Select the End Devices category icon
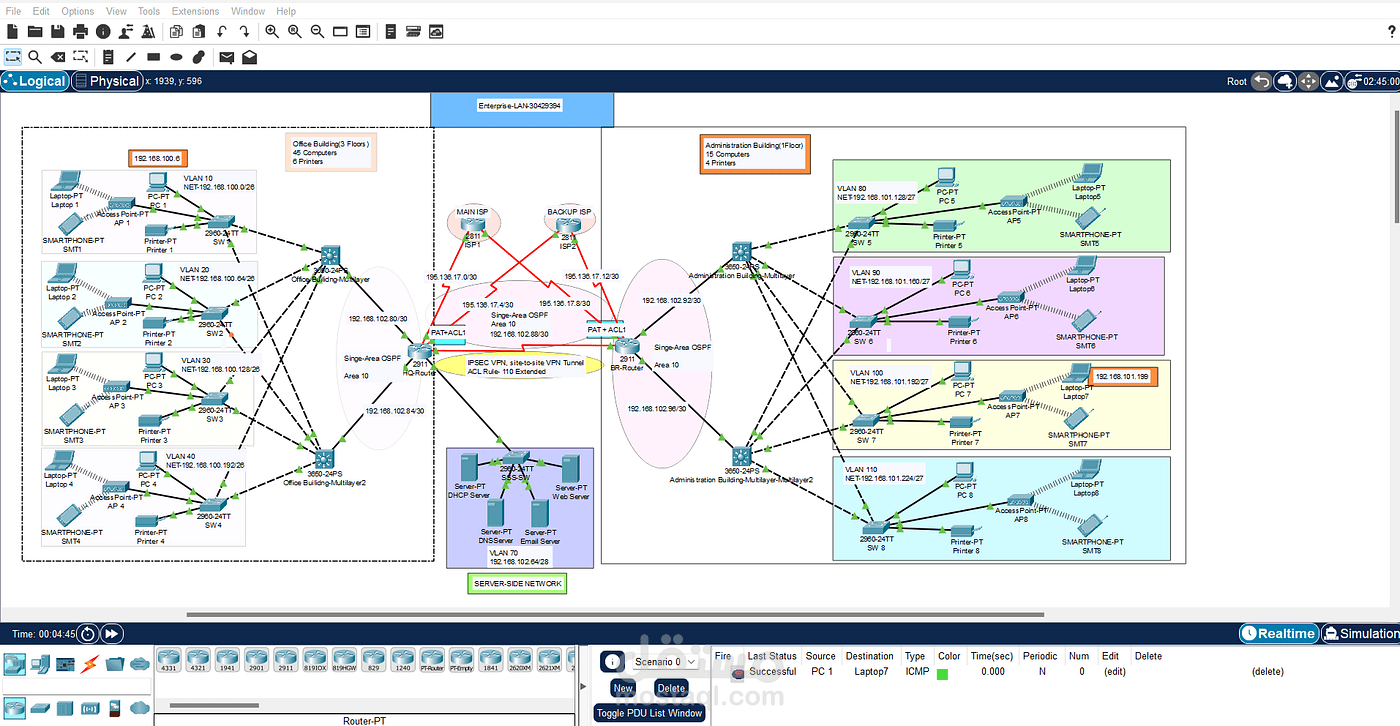This screenshot has width=1400, height=726. coord(38,663)
